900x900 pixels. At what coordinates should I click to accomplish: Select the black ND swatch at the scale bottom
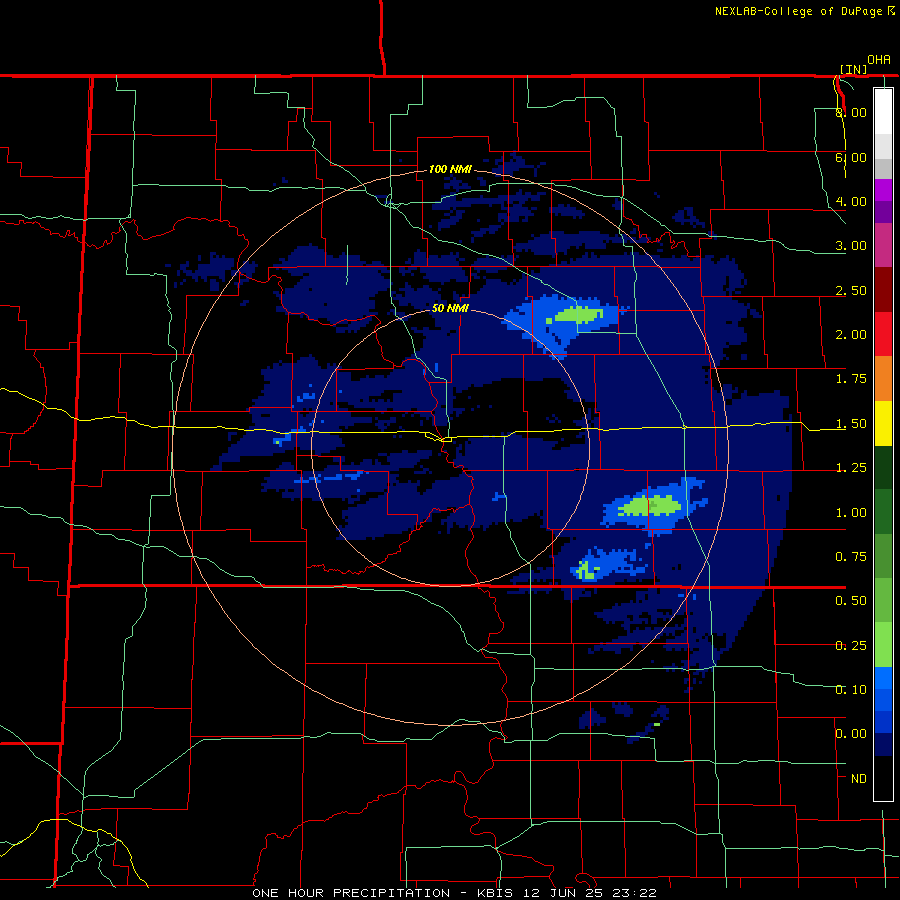pyautogui.click(x=883, y=778)
